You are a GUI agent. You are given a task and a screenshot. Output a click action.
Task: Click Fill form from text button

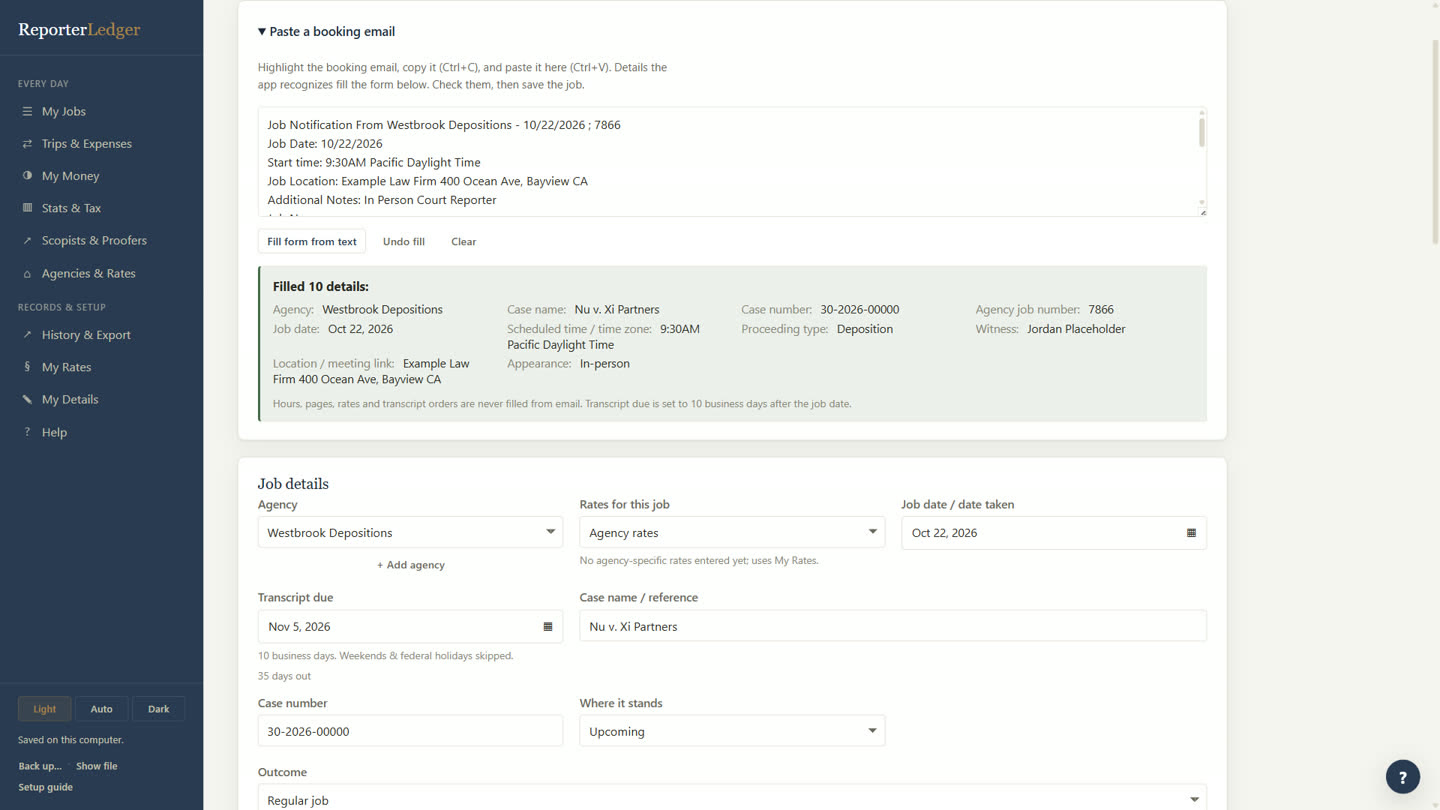click(x=312, y=241)
